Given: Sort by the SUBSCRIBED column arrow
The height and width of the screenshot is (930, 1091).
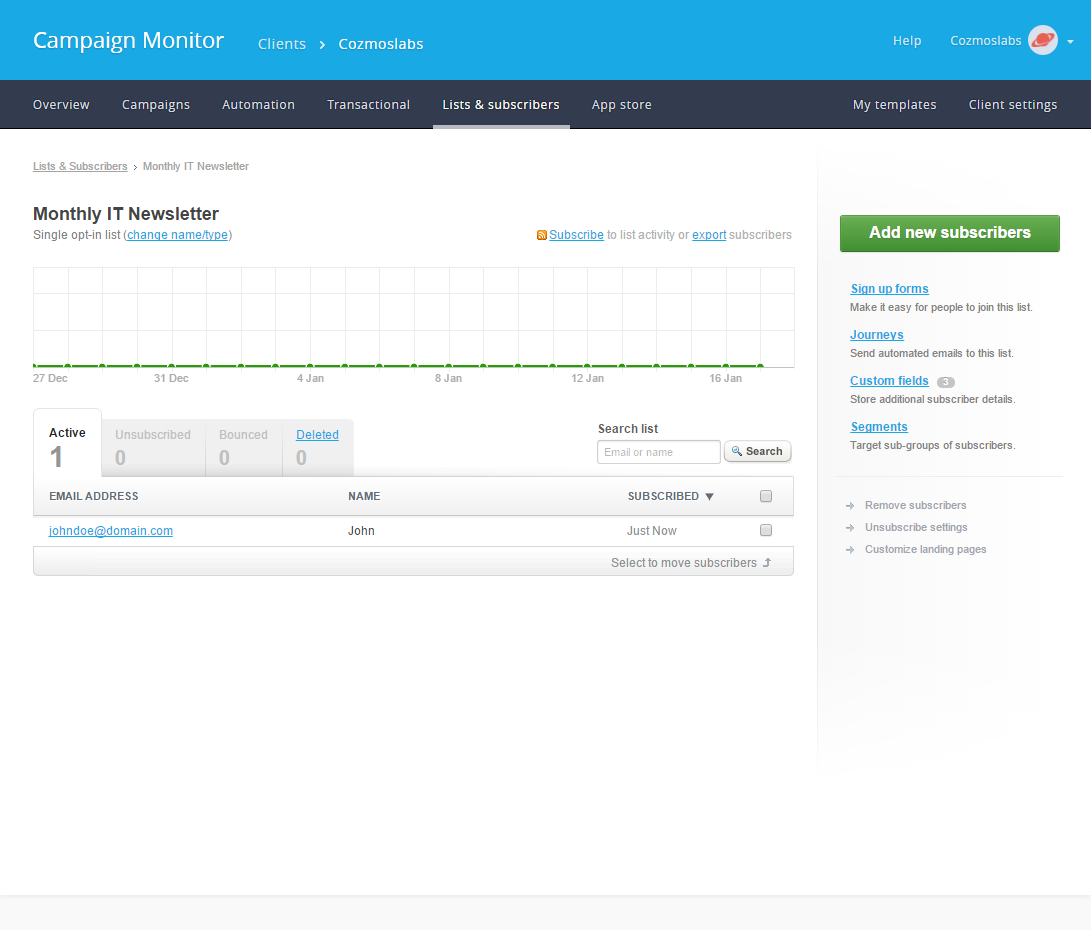Looking at the screenshot, I should pyautogui.click(x=709, y=497).
